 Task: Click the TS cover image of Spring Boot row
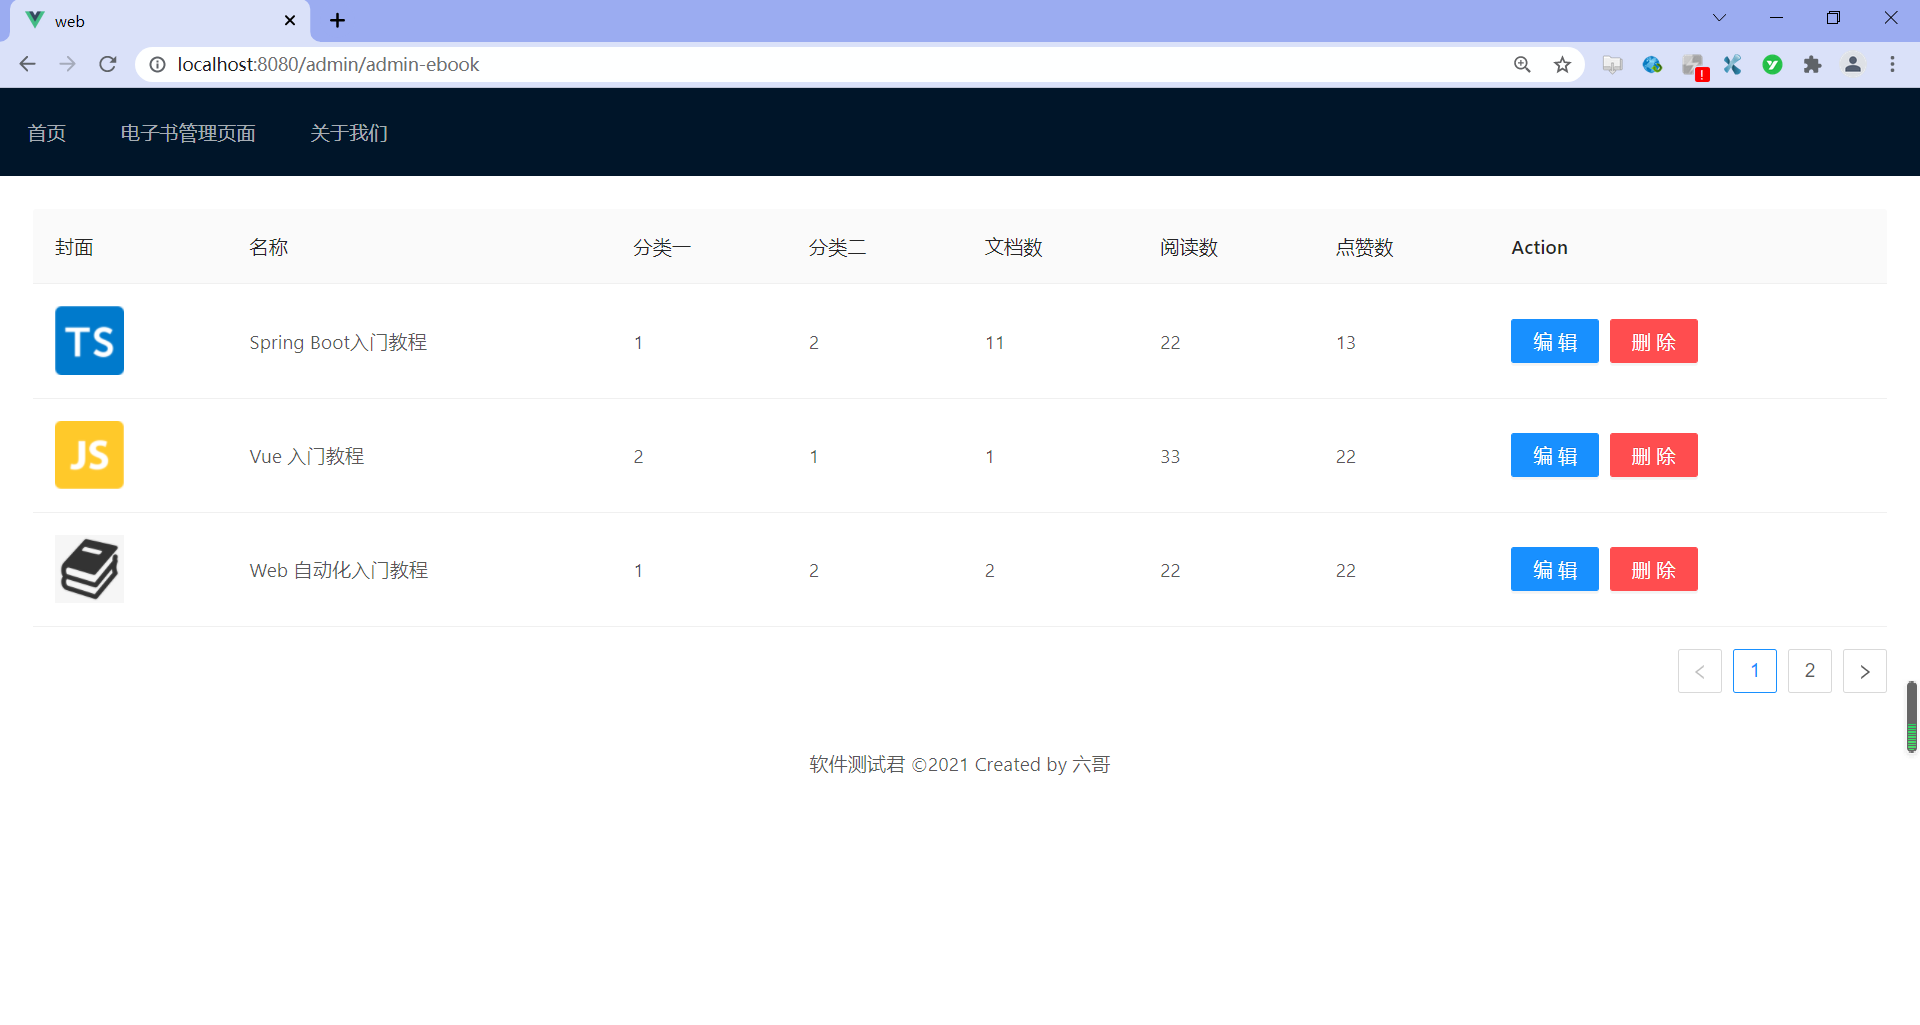(x=89, y=341)
